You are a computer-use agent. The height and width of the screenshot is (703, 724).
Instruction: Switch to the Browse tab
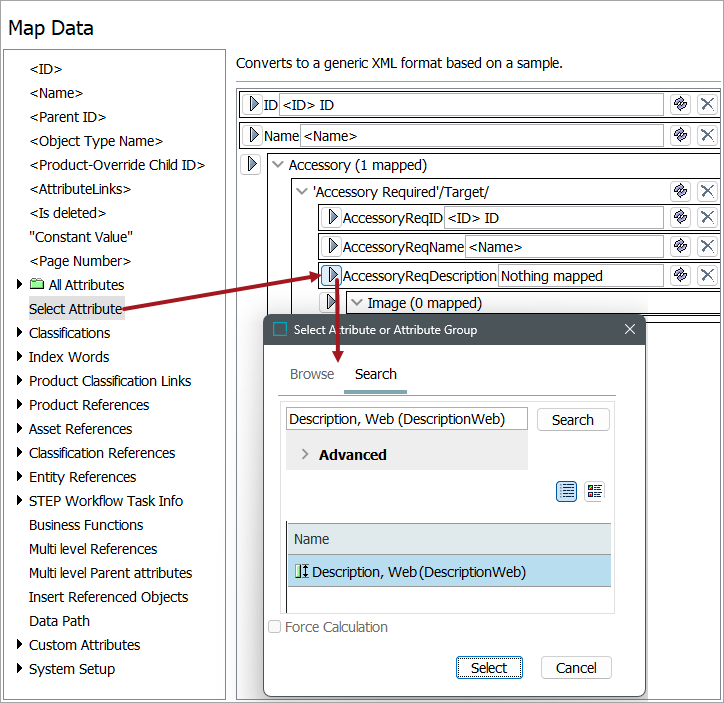click(312, 374)
